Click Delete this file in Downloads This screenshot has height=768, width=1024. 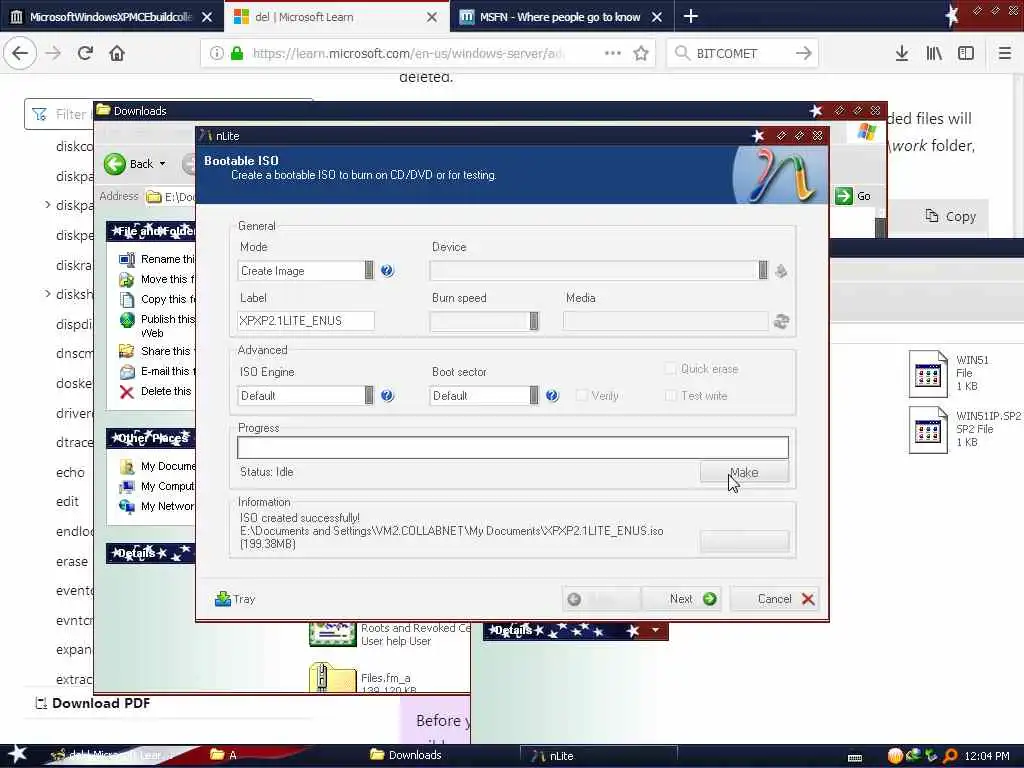pos(155,391)
